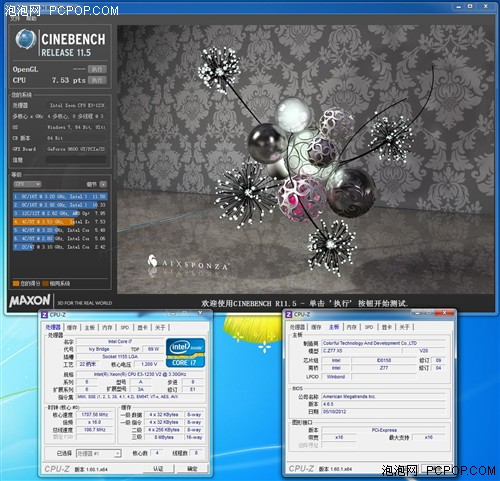500x481 pixels.
Task: Click BIOS date 05/10/2012 field
Action: (x=383, y=412)
